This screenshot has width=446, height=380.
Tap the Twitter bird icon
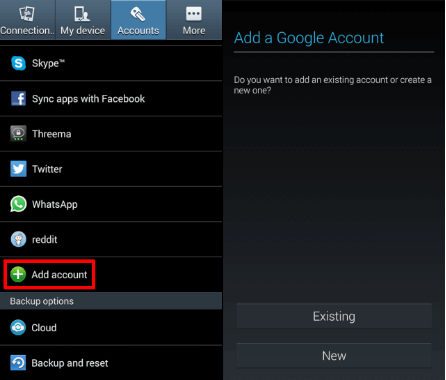(18, 169)
